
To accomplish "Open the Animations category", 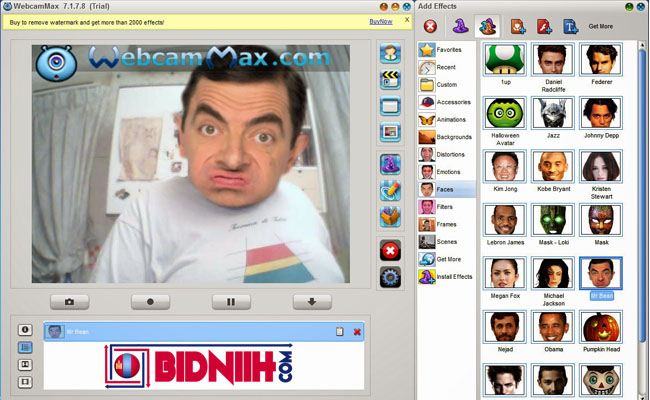I will (446, 119).
